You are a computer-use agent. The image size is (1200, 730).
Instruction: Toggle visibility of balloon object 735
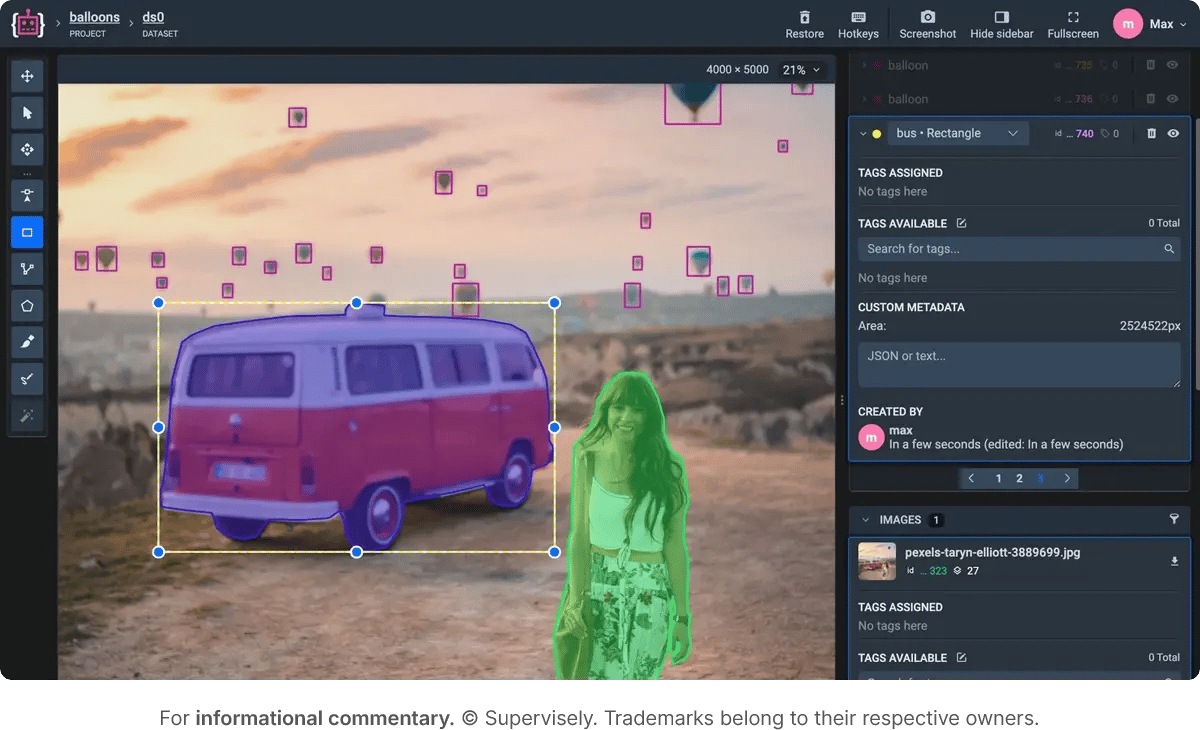pos(1172,65)
